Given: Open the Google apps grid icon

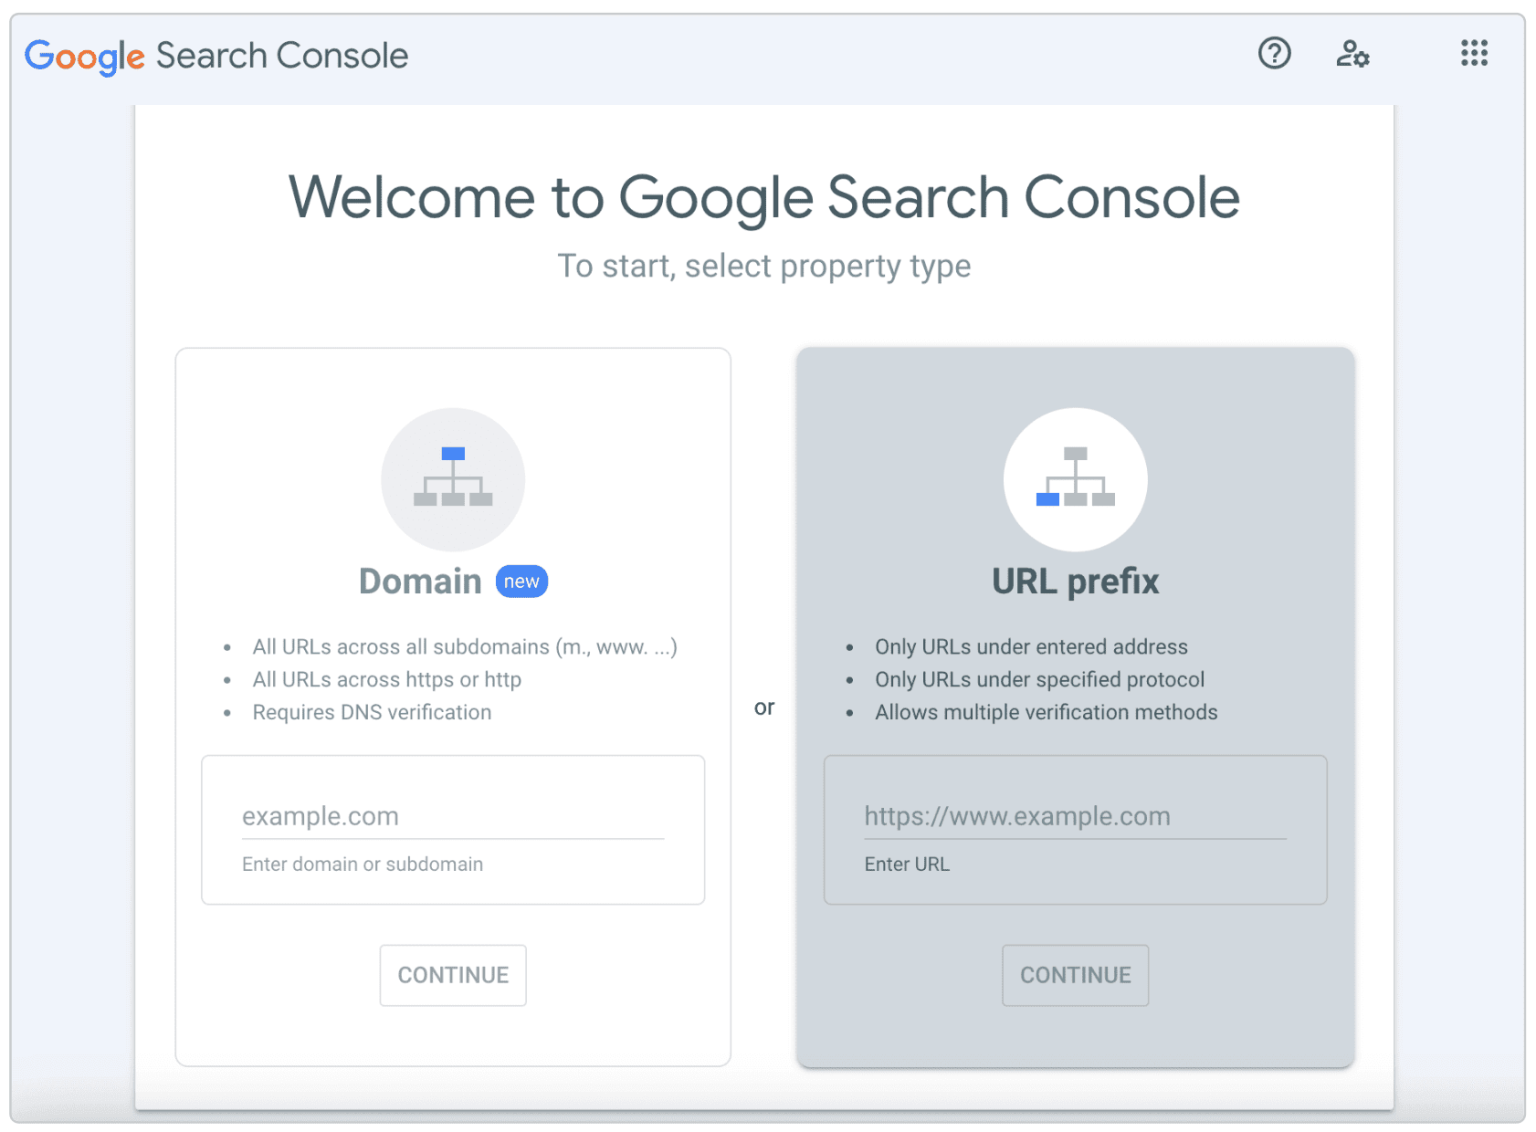Looking at the screenshot, I should [x=1474, y=53].
